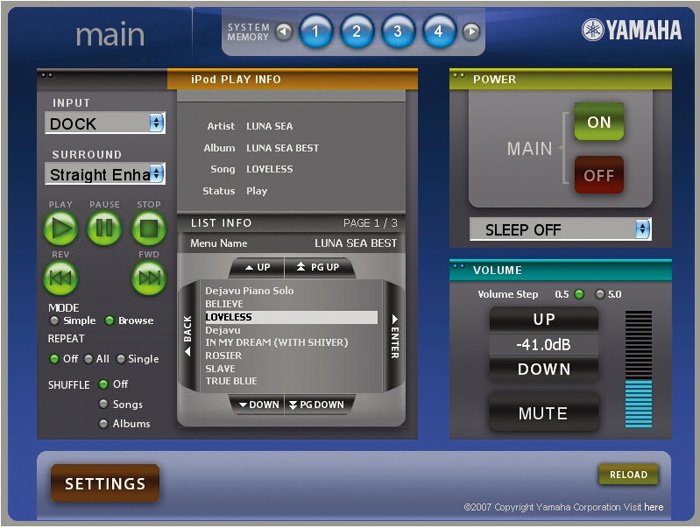Hit the Stop playback button
The width and height of the screenshot is (700, 528).
[148, 229]
